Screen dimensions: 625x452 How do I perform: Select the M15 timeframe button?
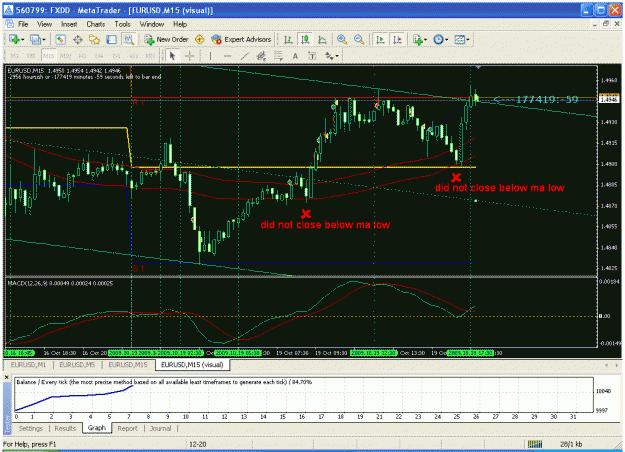click(48, 56)
